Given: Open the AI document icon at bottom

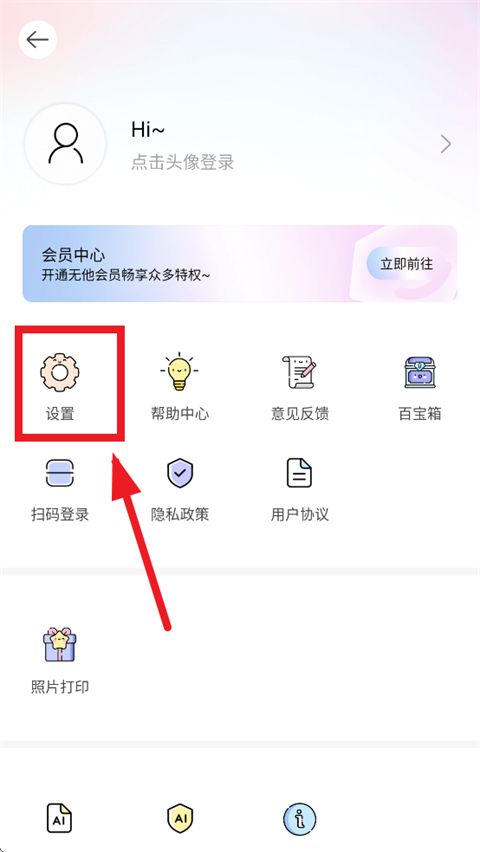Looking at the screenshot, I should click(x=59, y=818).
